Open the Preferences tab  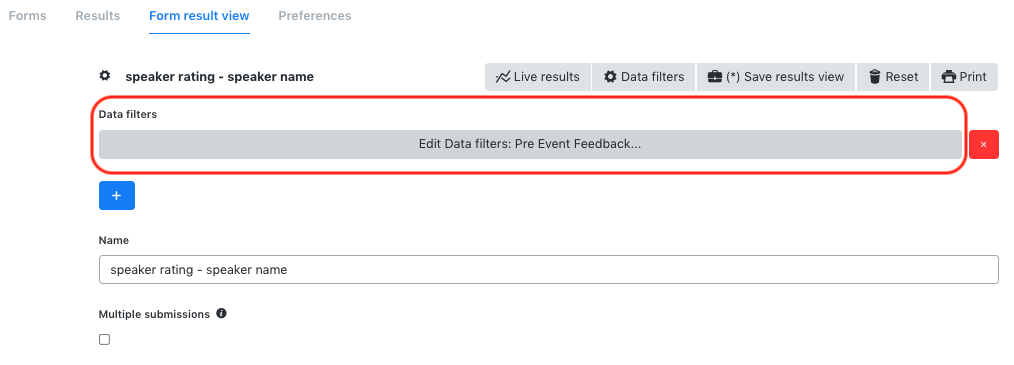point(315,16)
